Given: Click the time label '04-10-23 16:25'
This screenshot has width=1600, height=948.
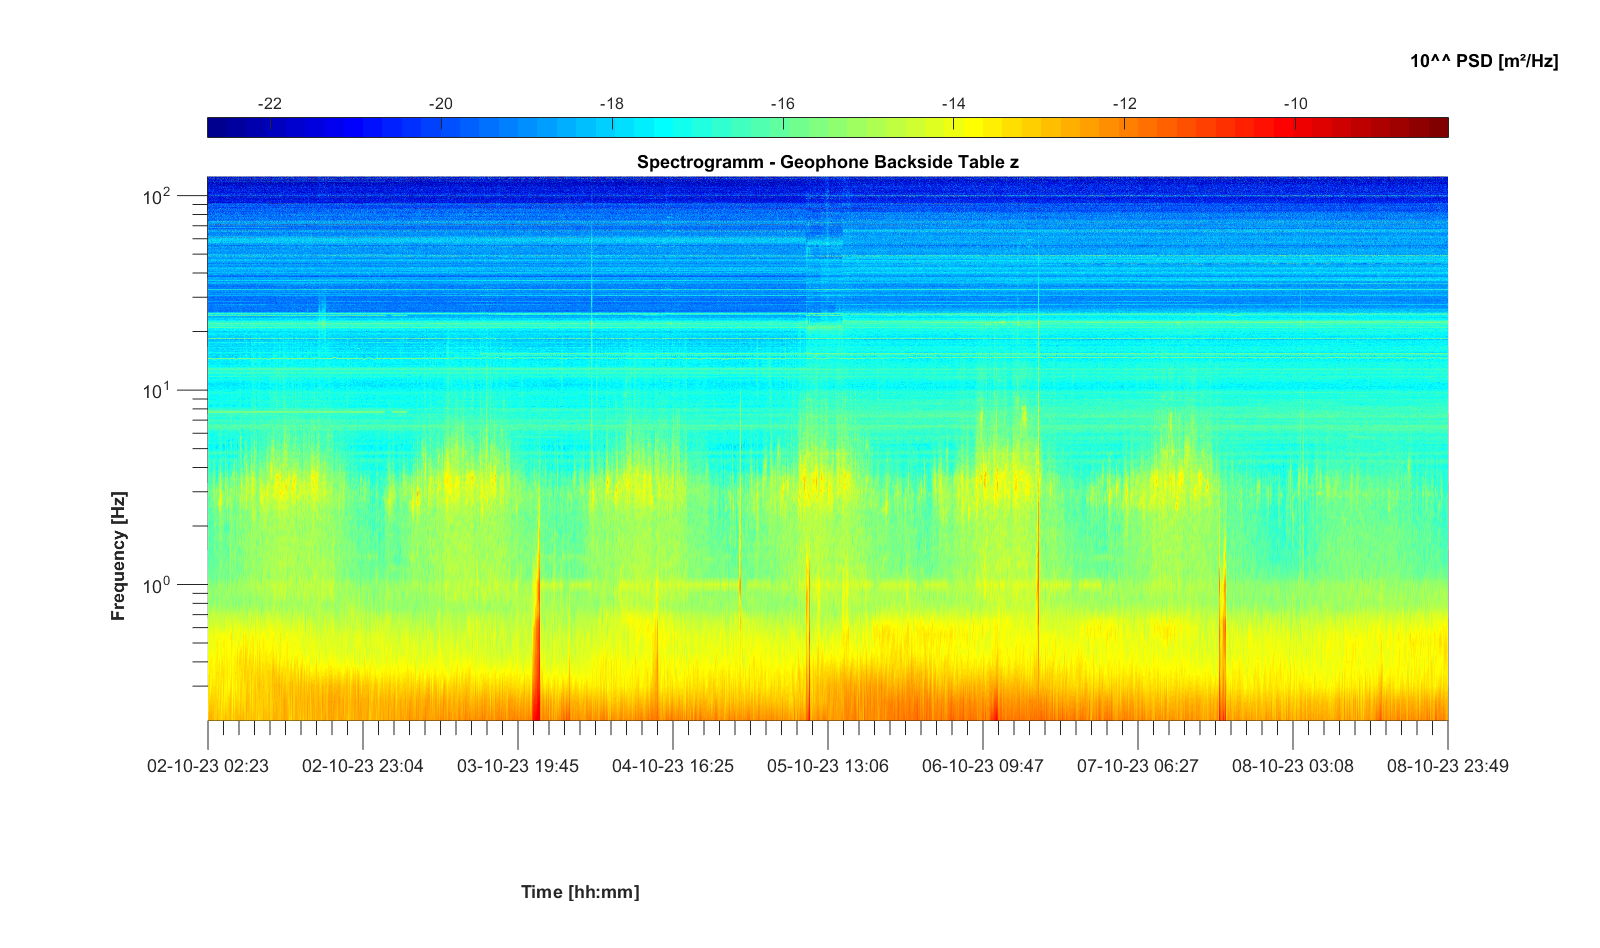Looking at the screenshot, I should [673, 766].
